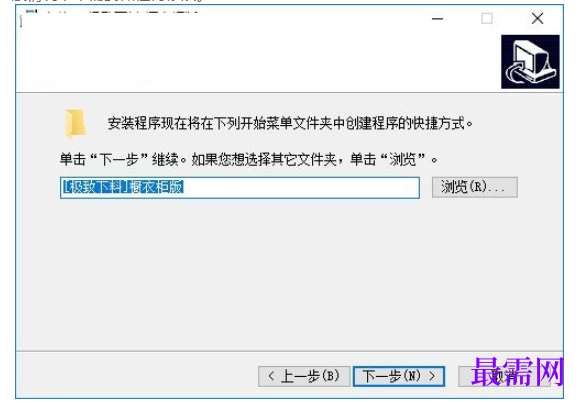Click the yellow folder icon
The image size is (583, 403).
coord(75,123)
